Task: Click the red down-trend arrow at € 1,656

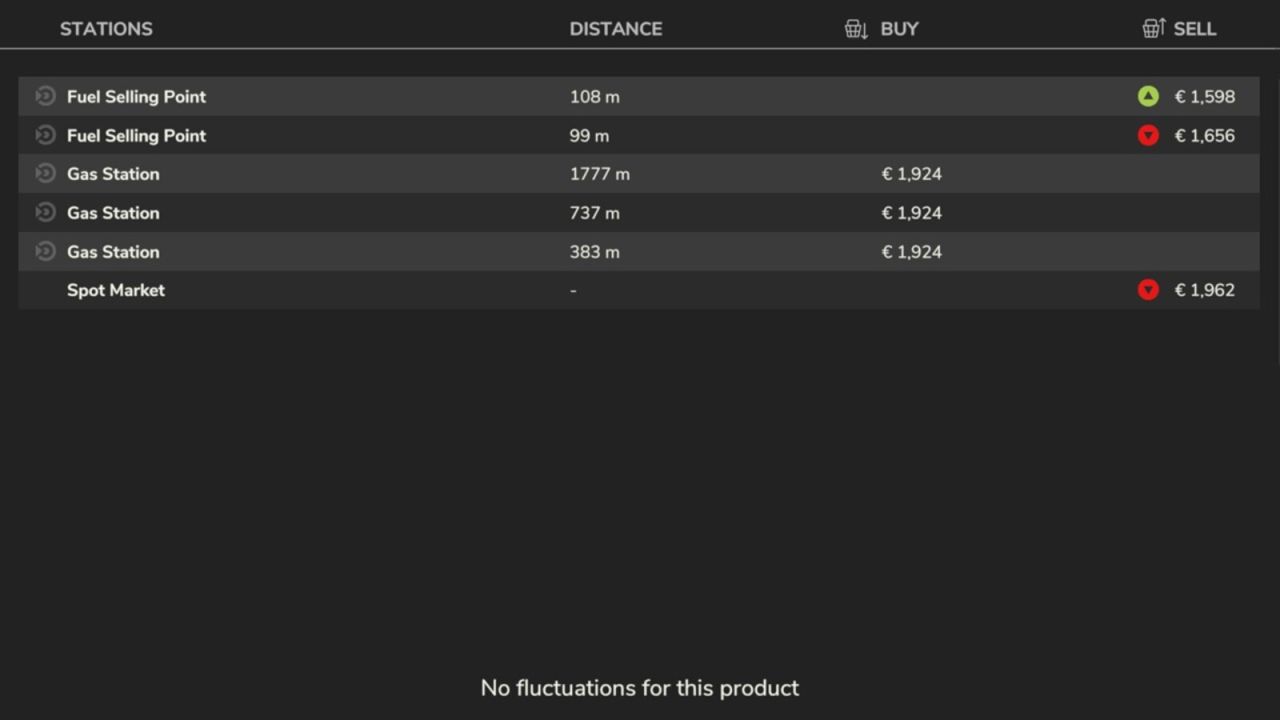Action: click(1148, 135)
